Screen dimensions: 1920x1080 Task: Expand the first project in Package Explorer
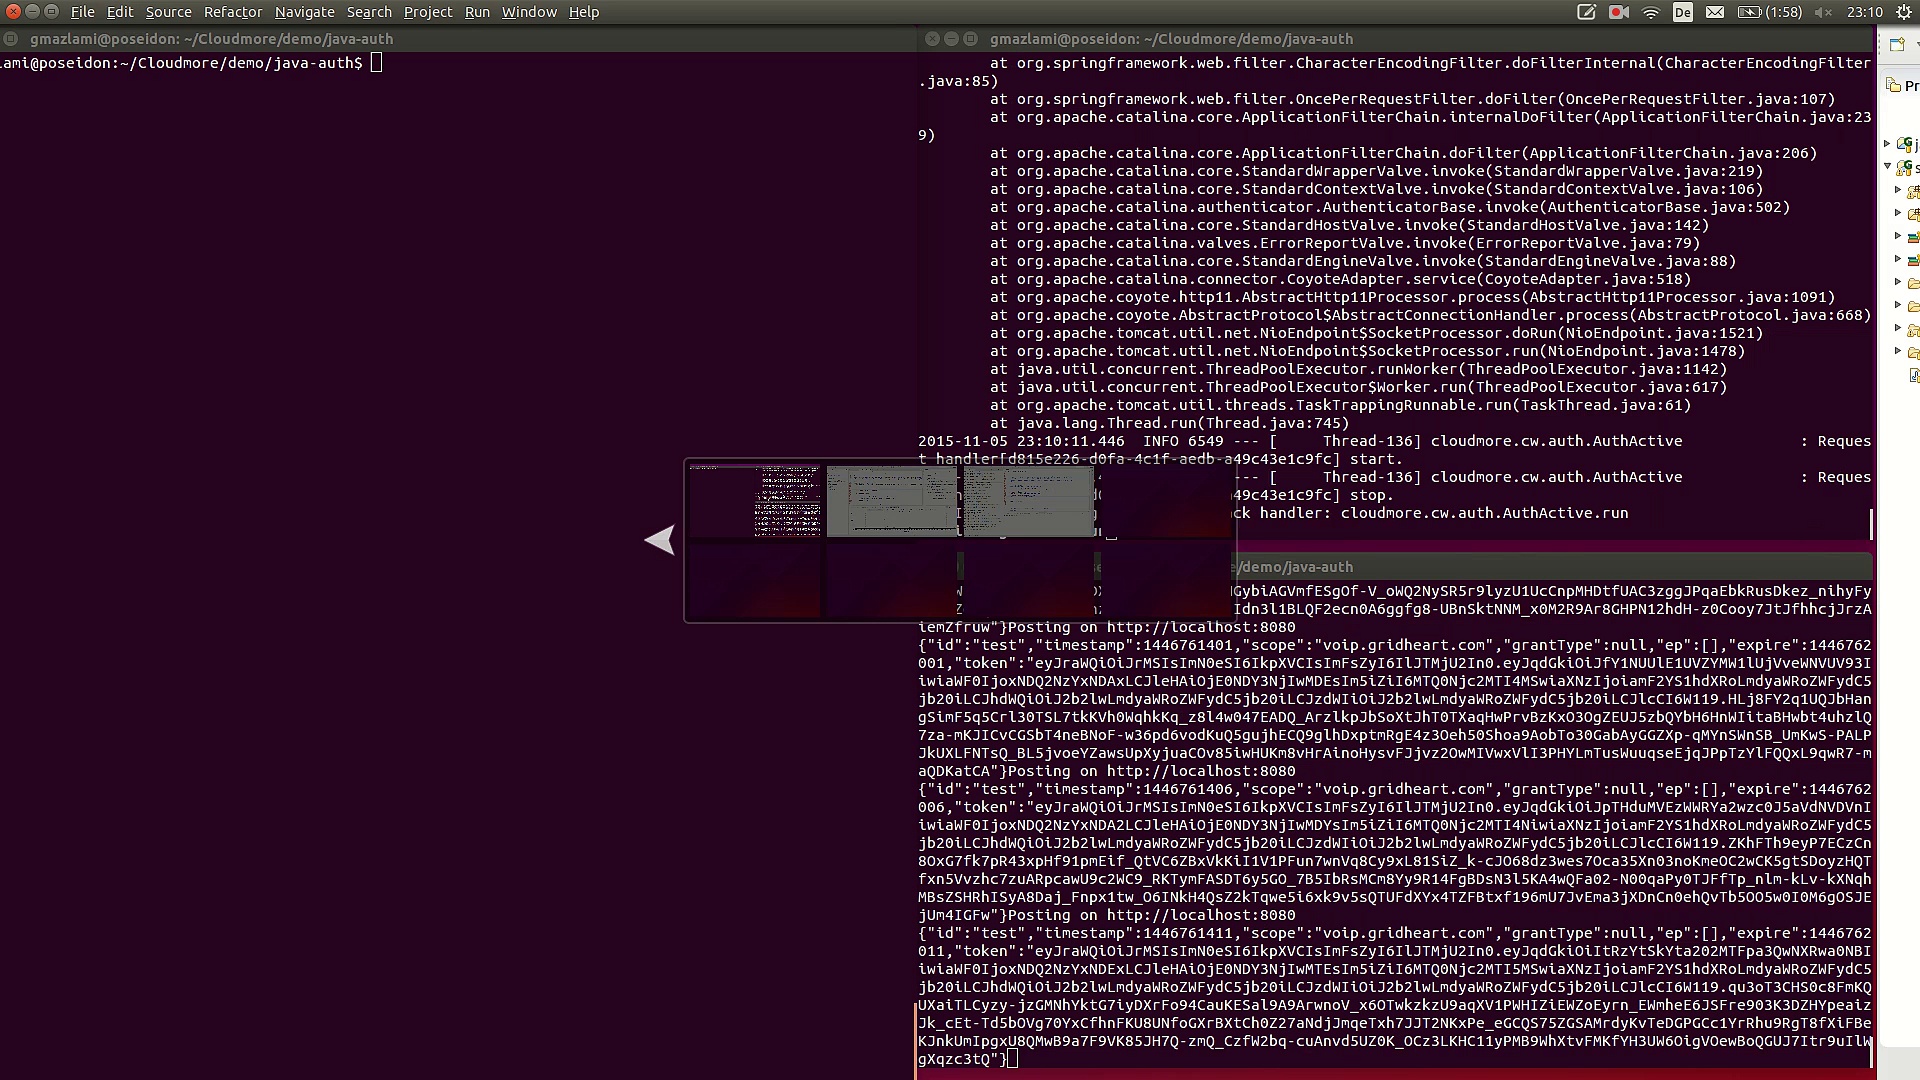pos(1888,144)
